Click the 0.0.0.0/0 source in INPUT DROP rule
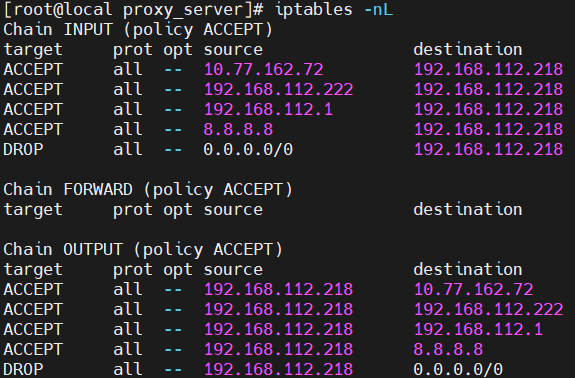 click(x=248, y=149)
